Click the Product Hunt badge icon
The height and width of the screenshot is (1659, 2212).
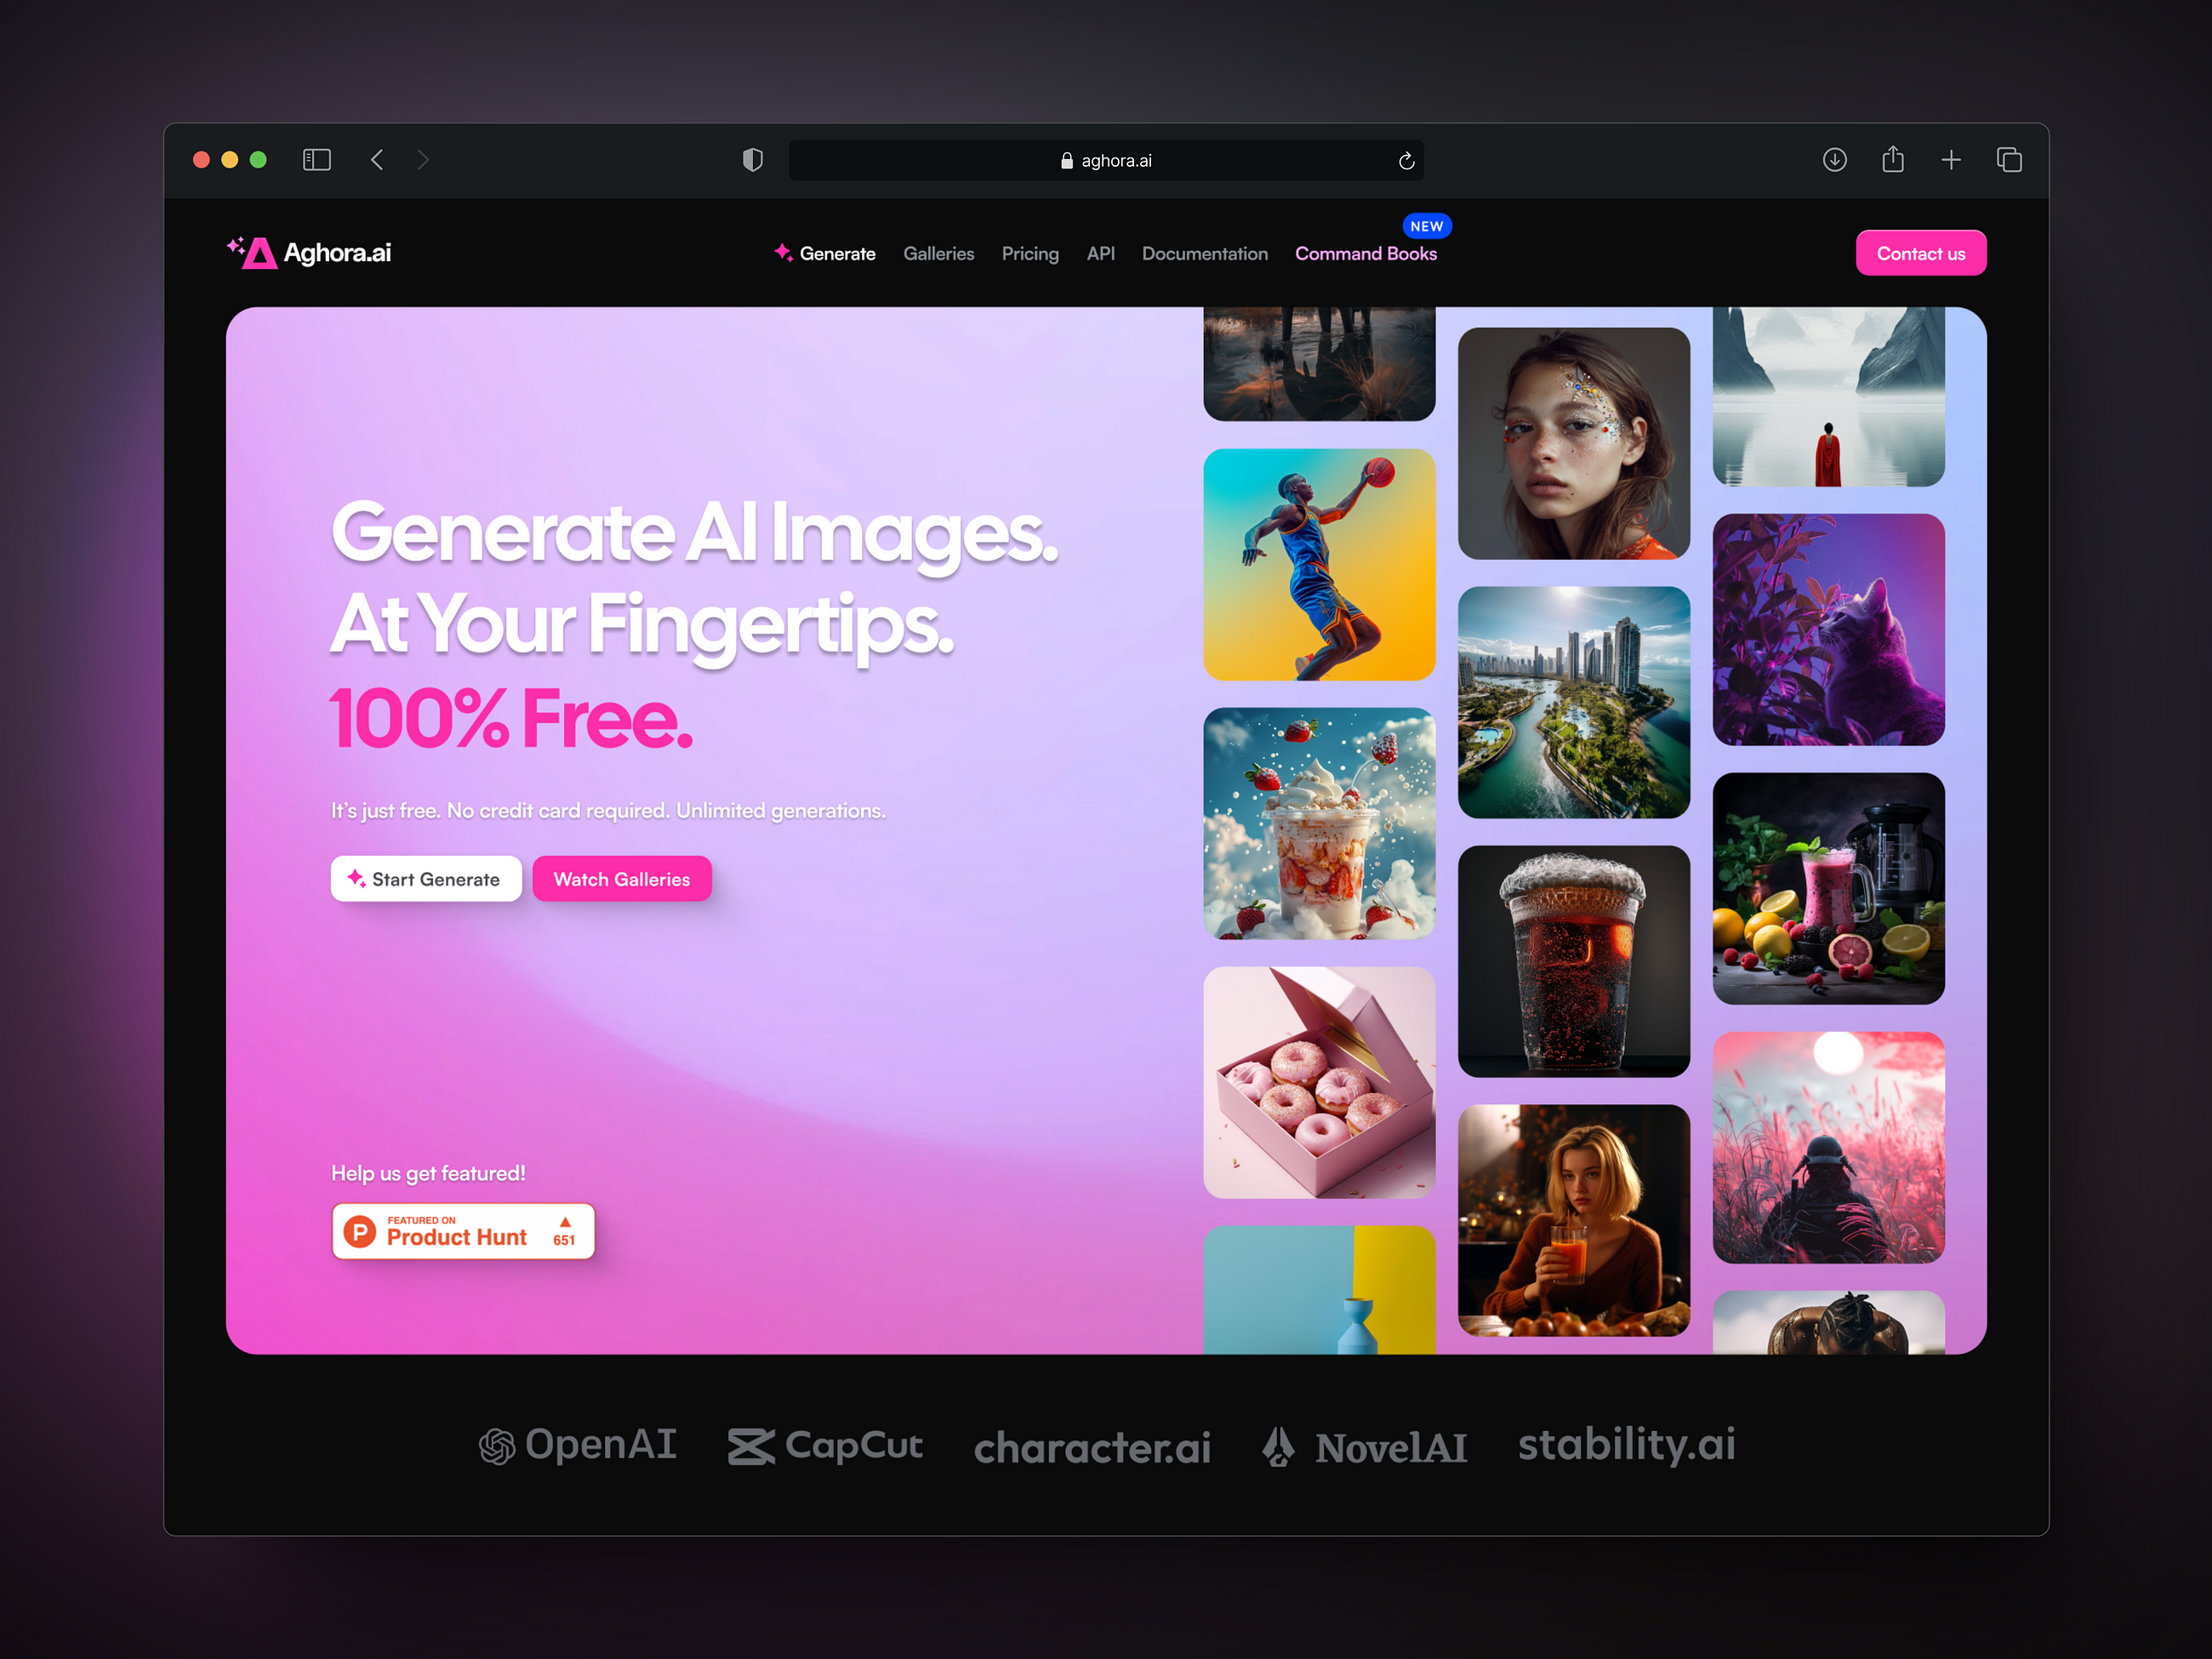click(364, 1234)
